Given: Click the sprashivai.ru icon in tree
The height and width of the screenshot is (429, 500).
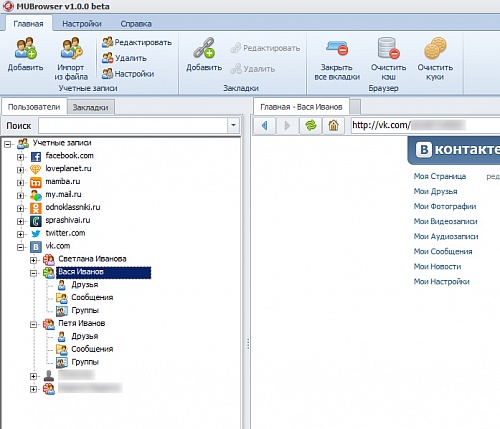Looking at the screenshot, I should [36, 221].
